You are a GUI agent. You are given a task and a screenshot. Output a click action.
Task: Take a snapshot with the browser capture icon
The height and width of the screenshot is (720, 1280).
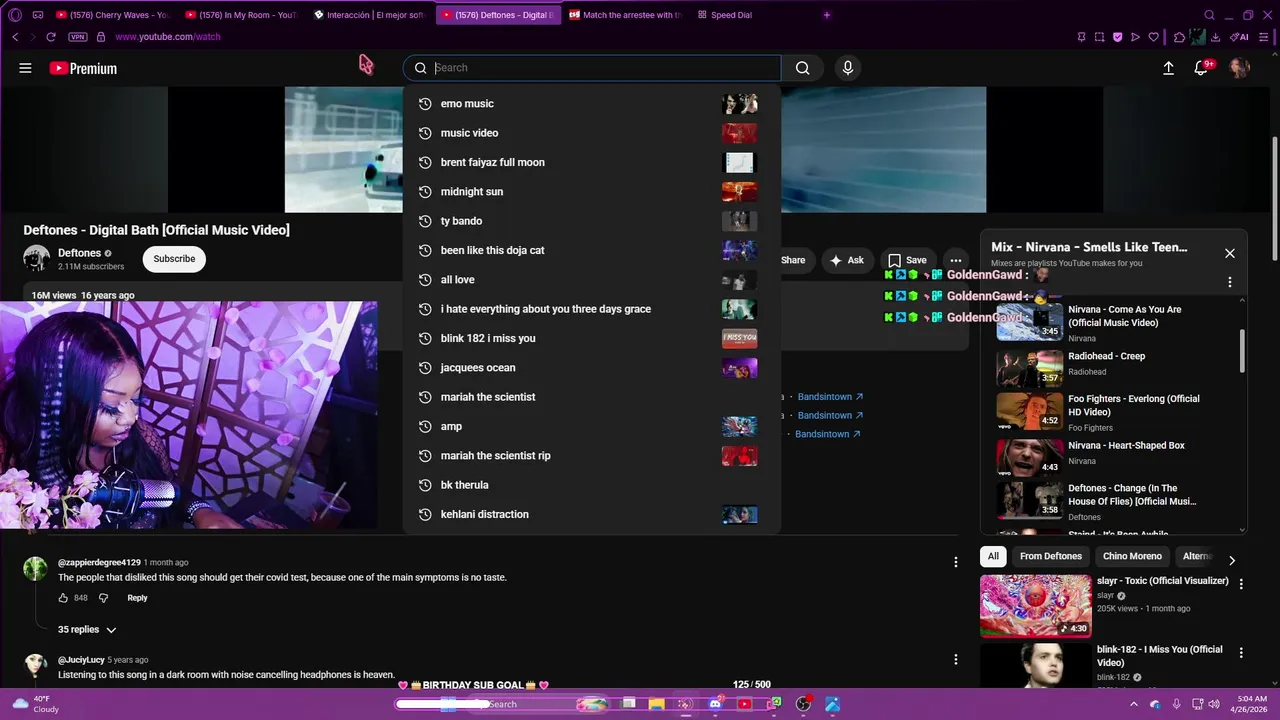point(1099,37)
